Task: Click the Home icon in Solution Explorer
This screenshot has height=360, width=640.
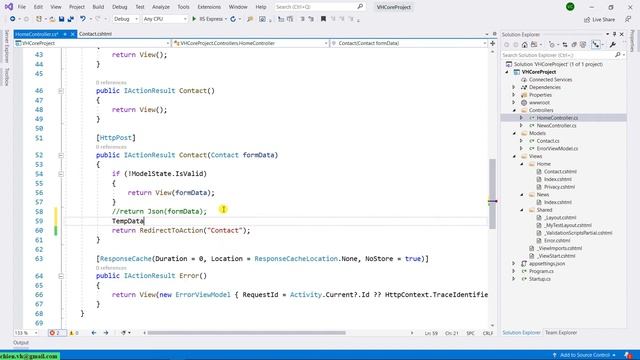Action: (524, 45)
